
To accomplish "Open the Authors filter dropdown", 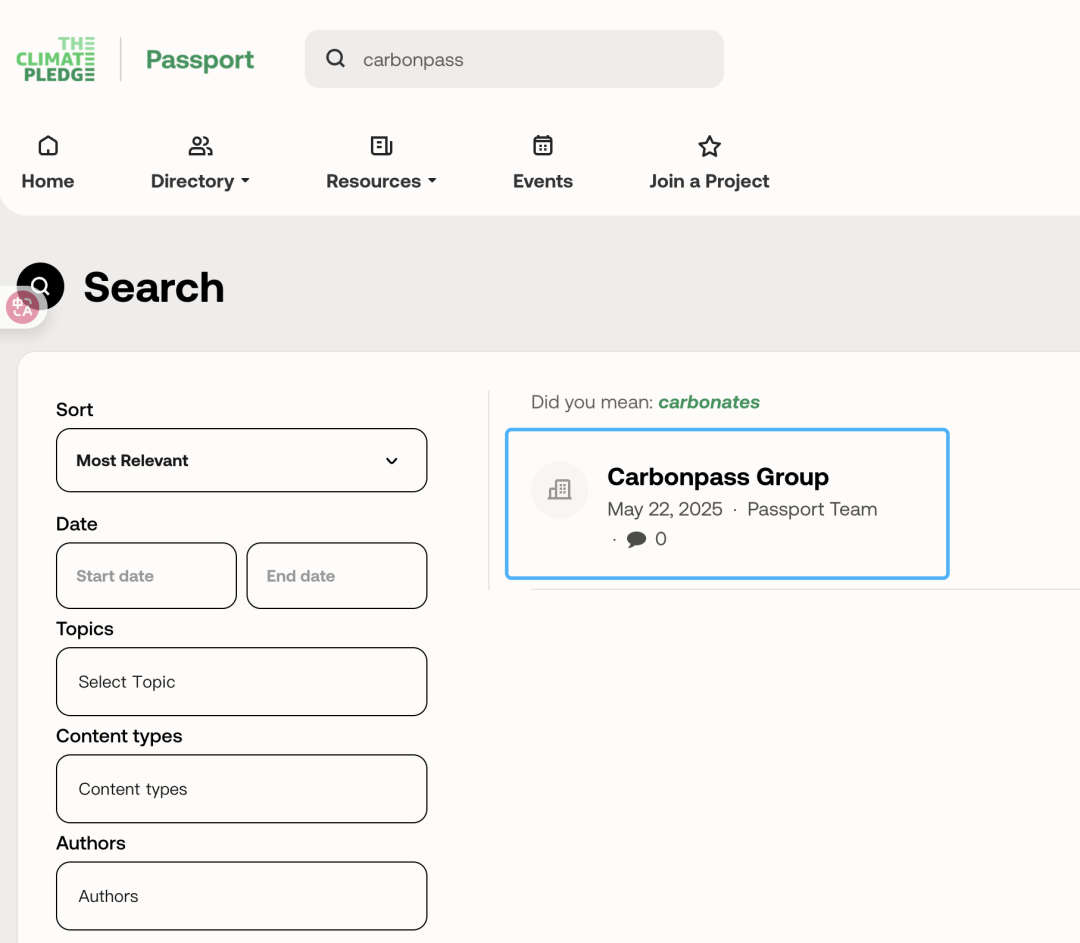I will click(x=241, y=896).
